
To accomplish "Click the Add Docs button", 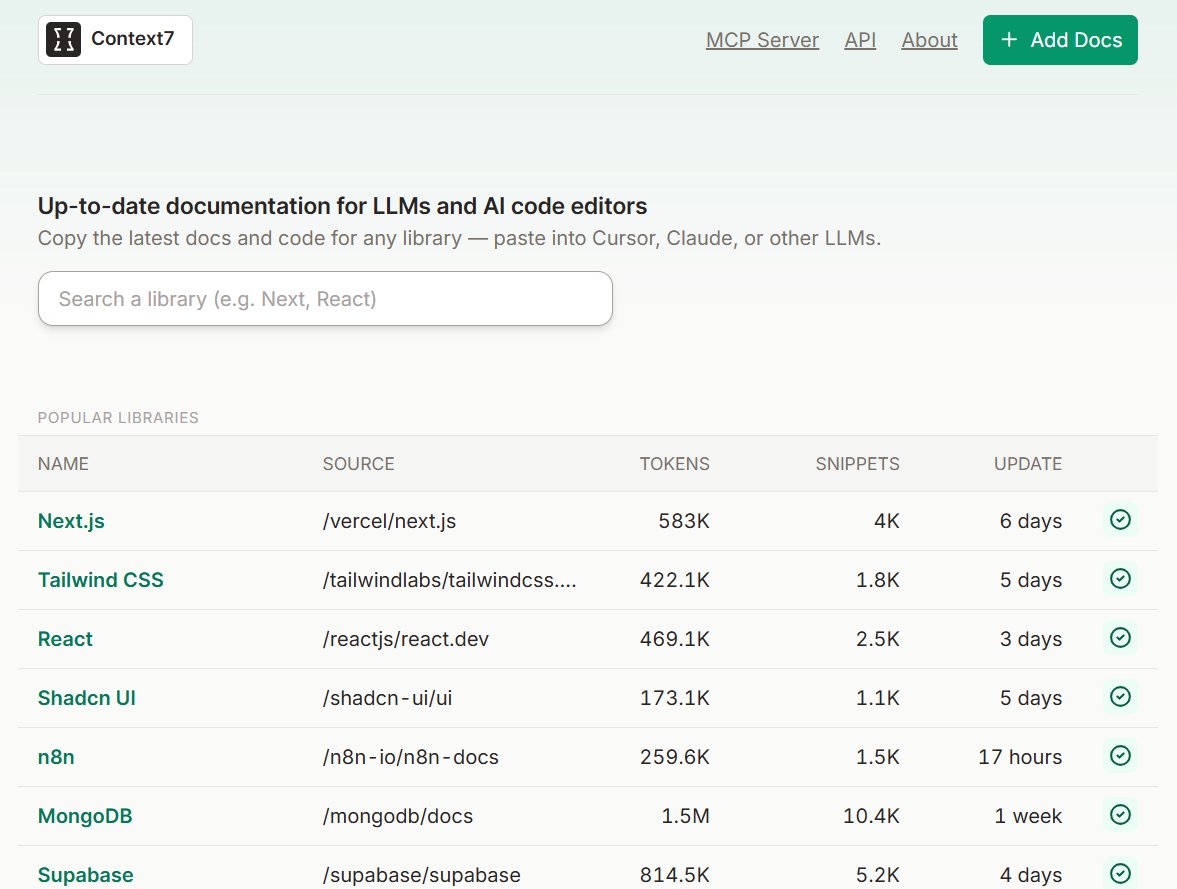I will tap(1060, 40).
